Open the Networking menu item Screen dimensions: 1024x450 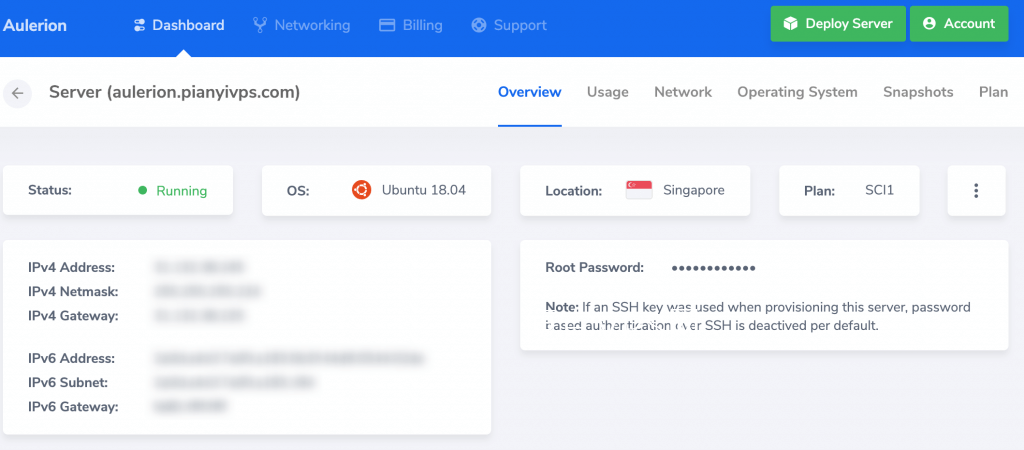point(302,25)
